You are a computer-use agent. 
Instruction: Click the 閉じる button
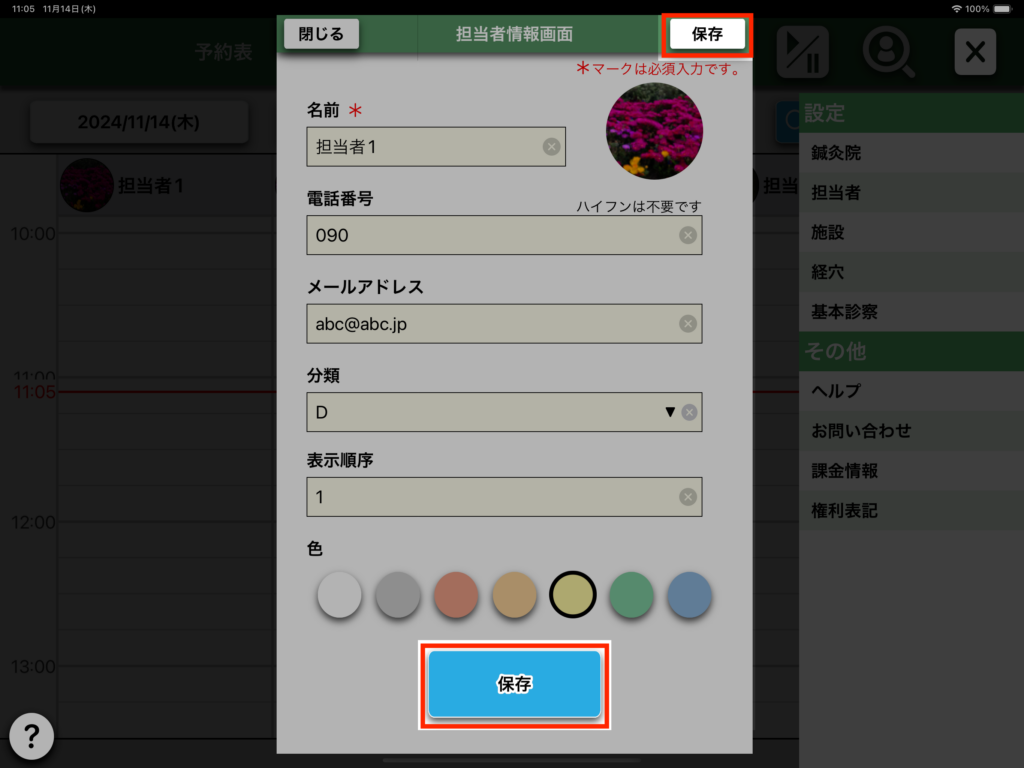tap(321, 34)
